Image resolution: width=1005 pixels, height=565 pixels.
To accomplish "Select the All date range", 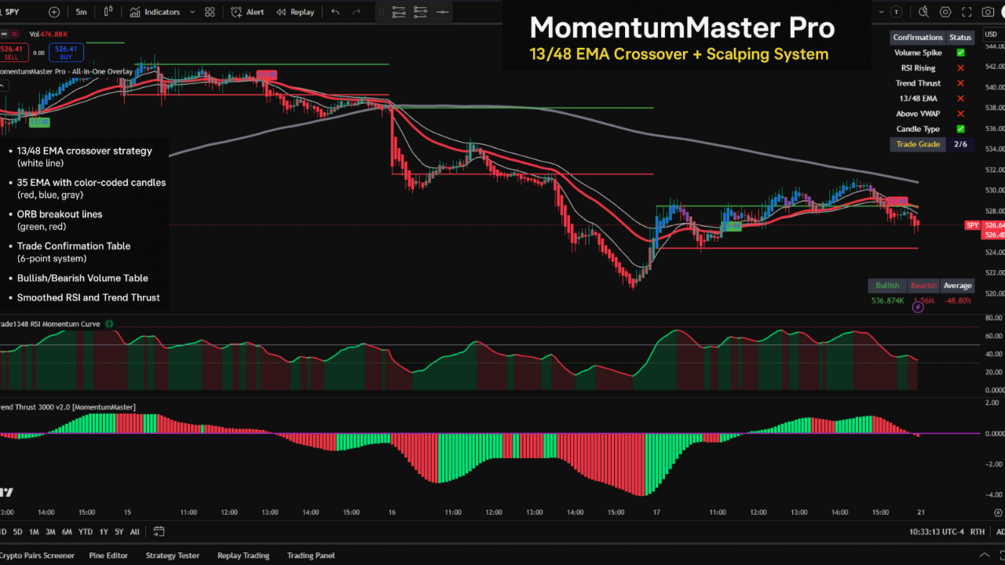I will coord(135,532).
